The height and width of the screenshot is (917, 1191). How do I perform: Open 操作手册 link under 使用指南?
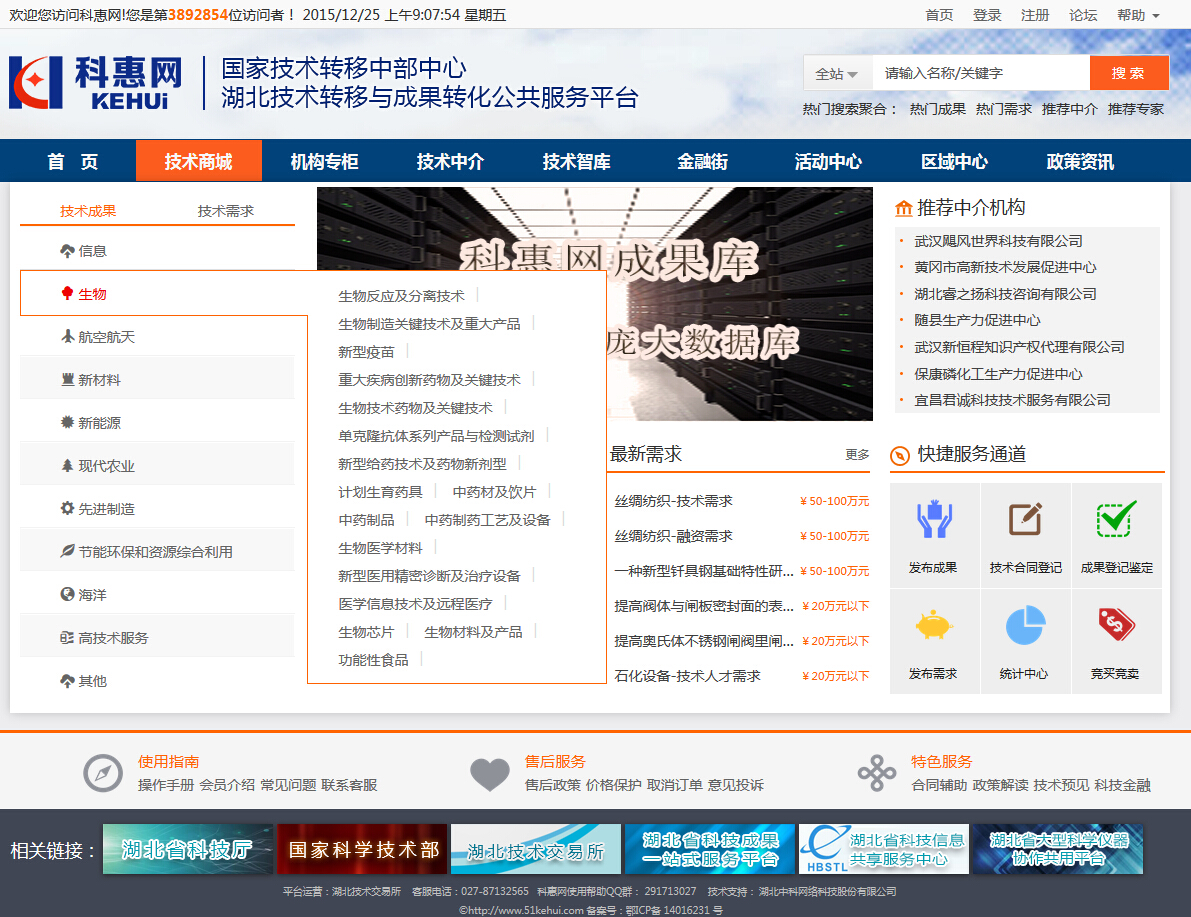166,785
